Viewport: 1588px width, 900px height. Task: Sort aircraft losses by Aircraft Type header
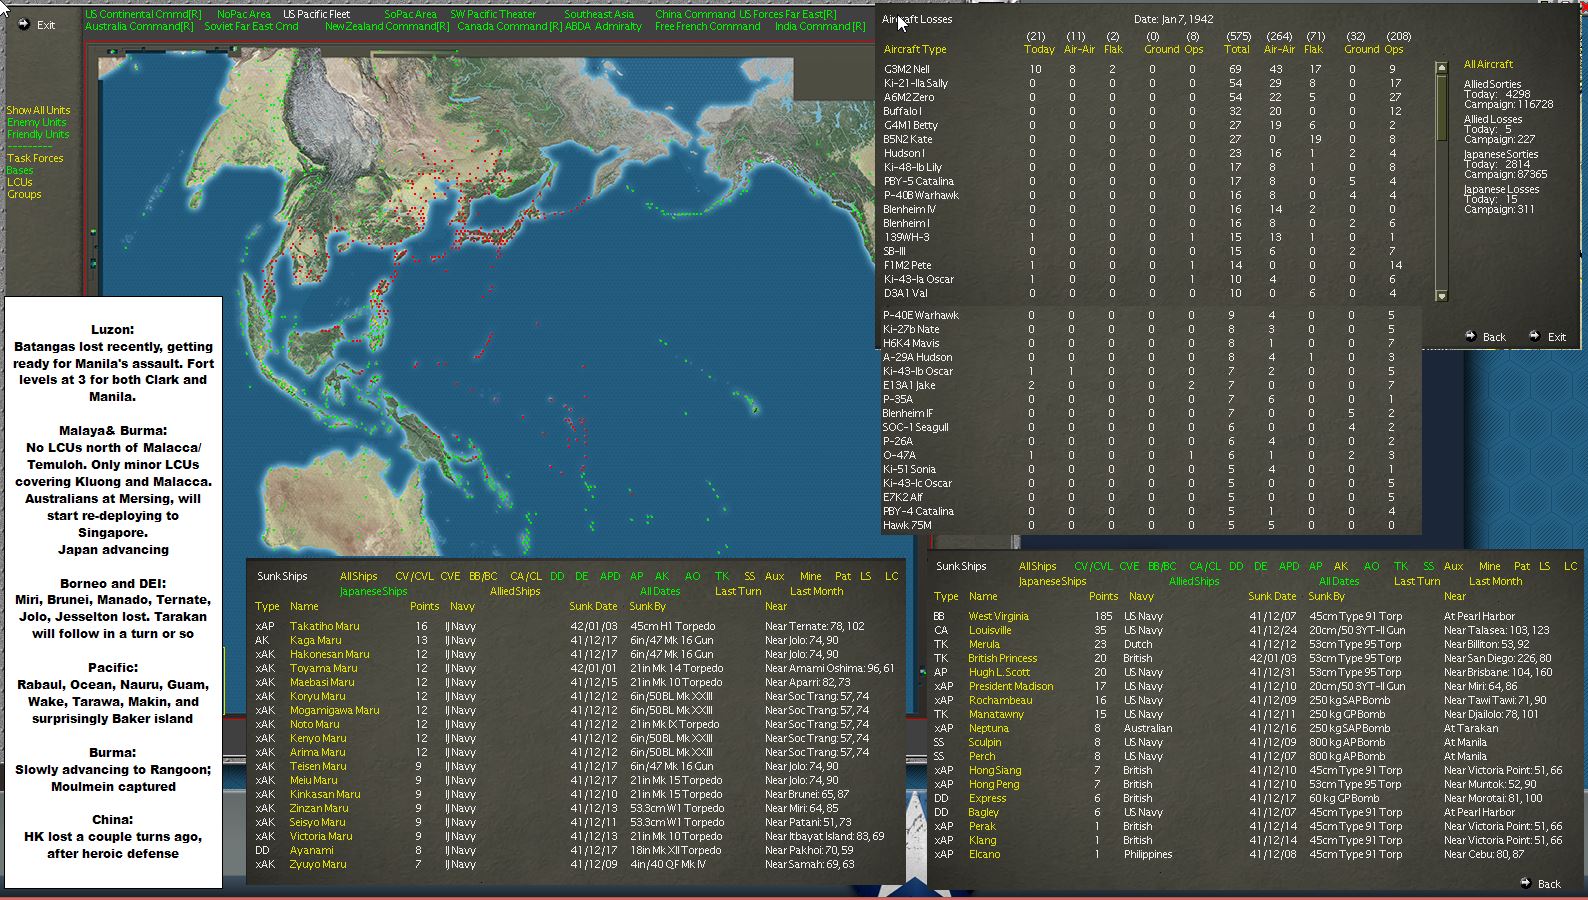click(915, 49)
